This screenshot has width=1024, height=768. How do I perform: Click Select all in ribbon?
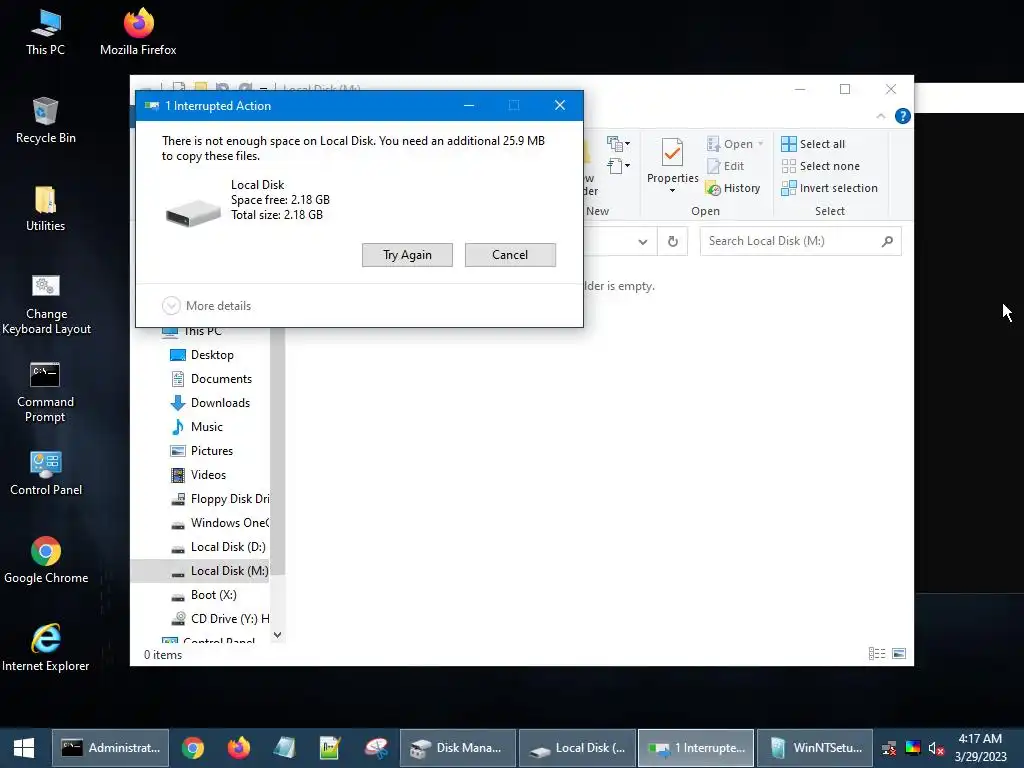point(813,144)
